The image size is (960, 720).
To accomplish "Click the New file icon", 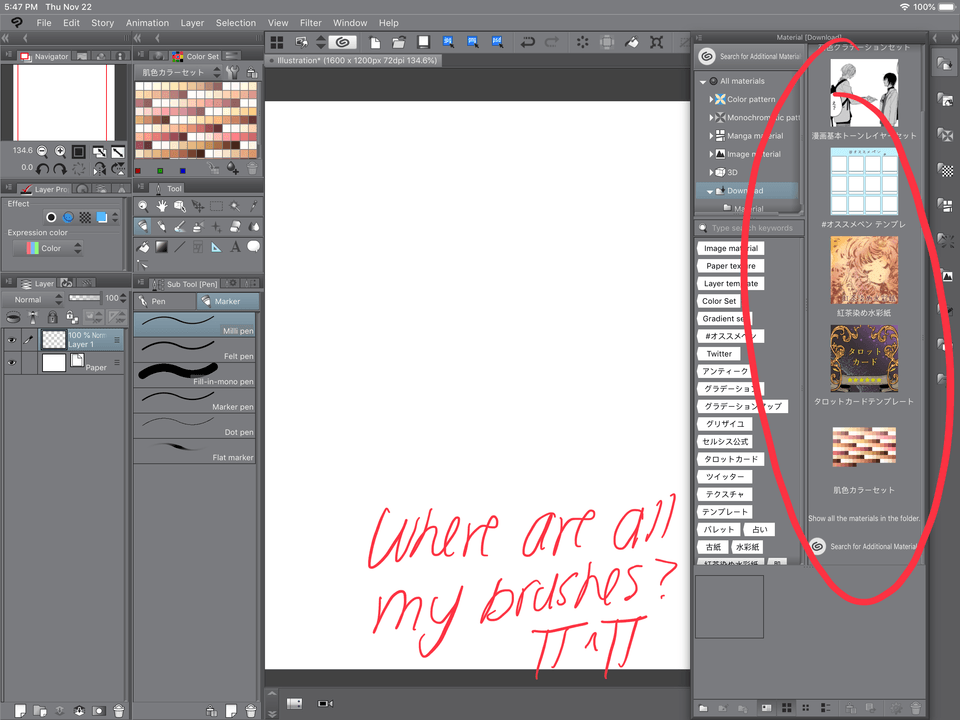I will [374, 42].
